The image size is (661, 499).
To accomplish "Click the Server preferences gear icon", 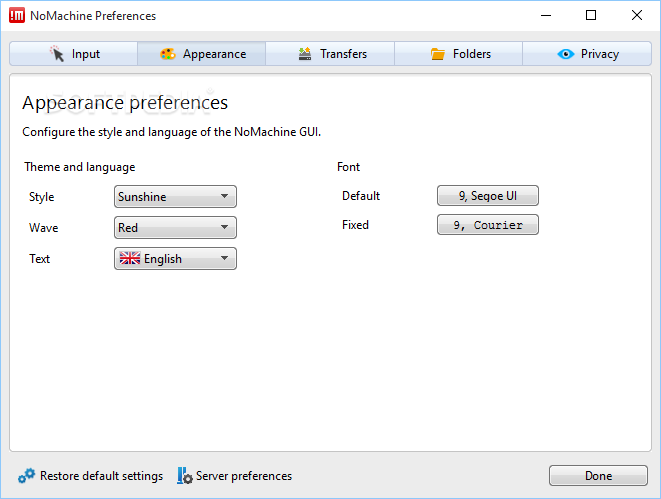I will click(x=185, y=476).
